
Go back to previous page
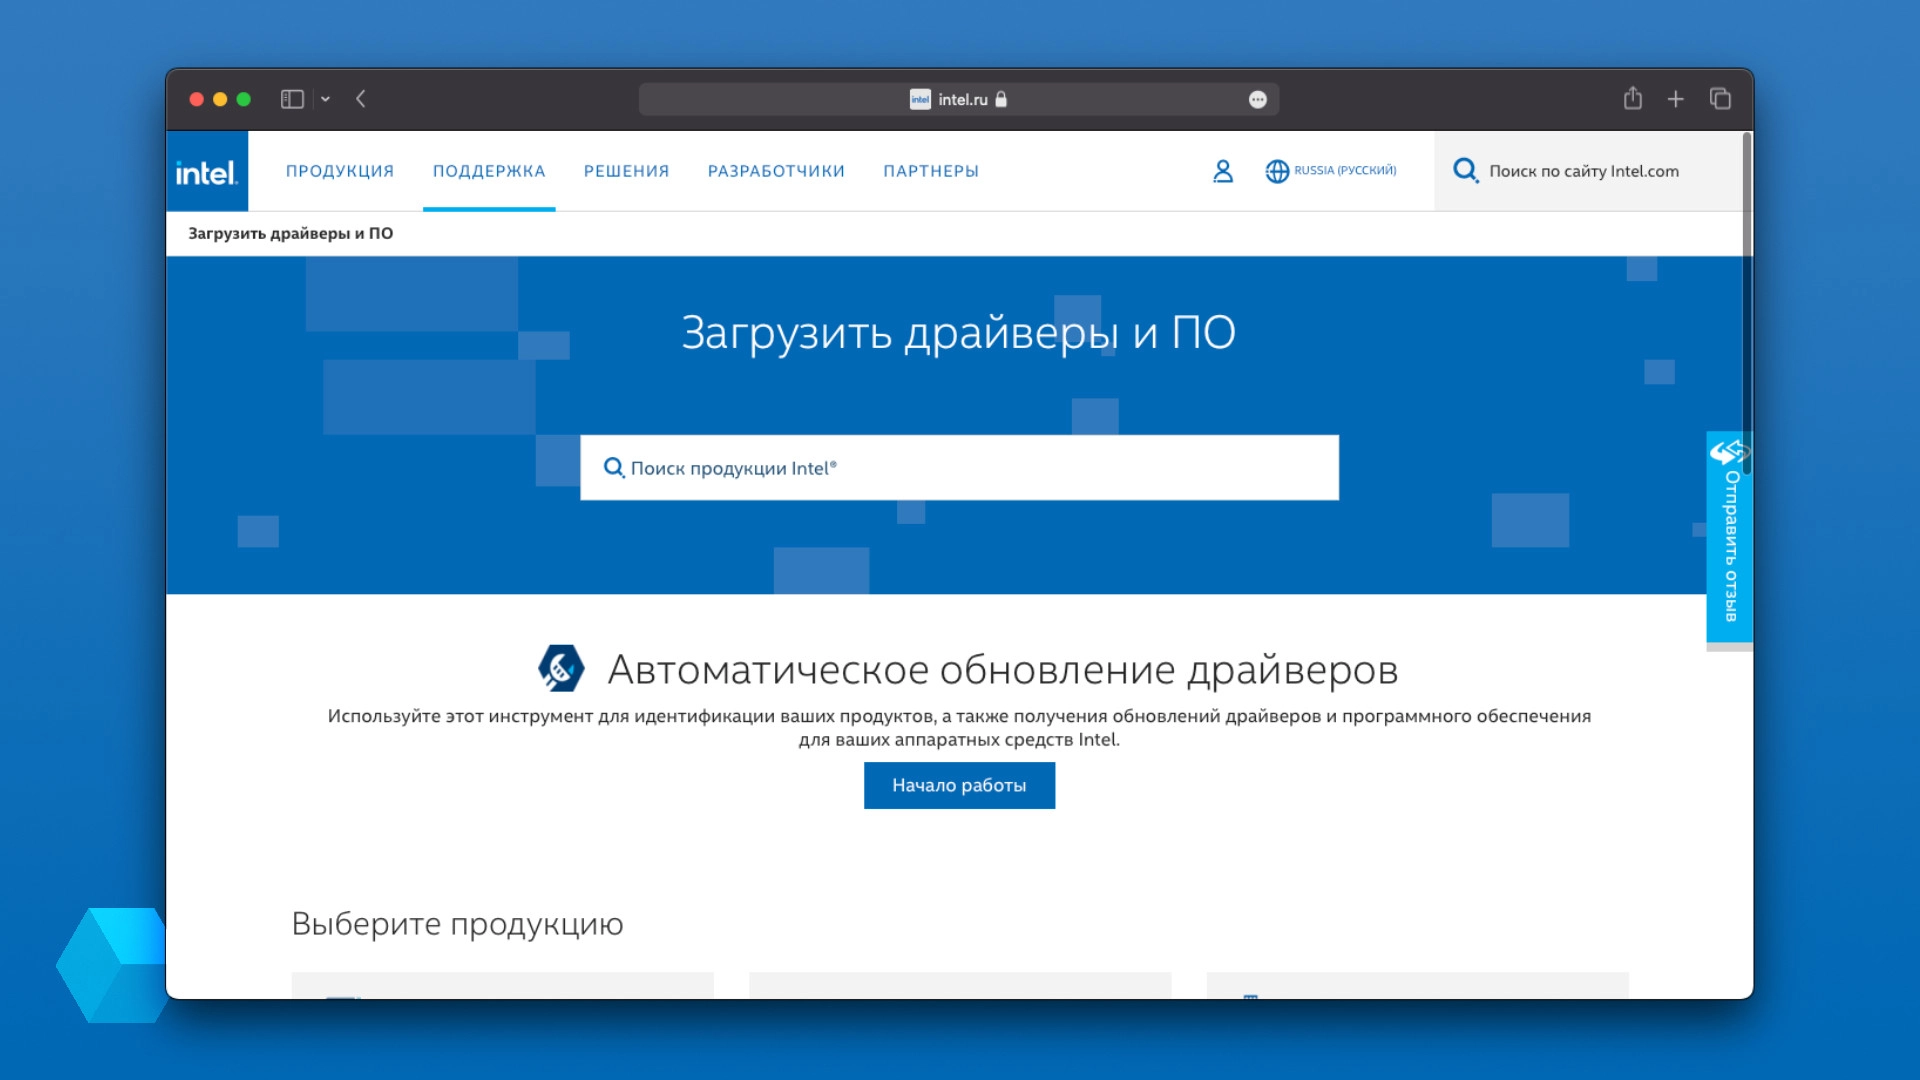pyautogui.click(x=361, y=99)
